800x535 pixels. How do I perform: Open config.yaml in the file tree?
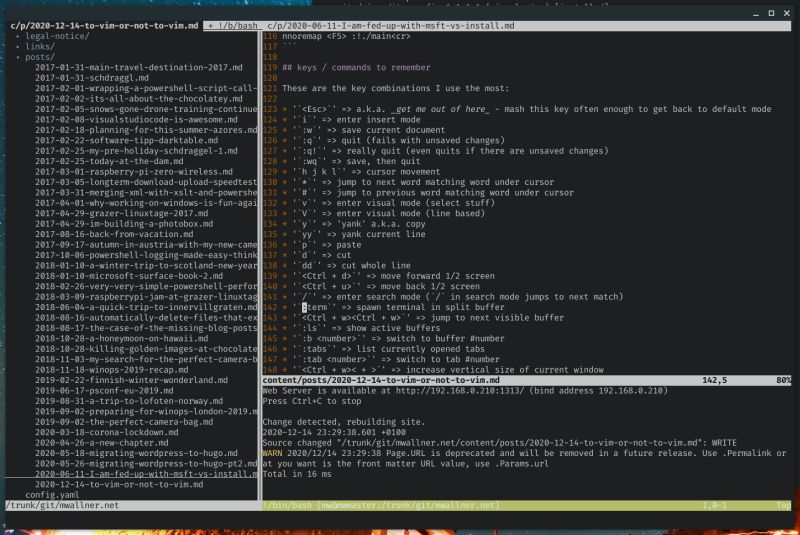point(52,495)
